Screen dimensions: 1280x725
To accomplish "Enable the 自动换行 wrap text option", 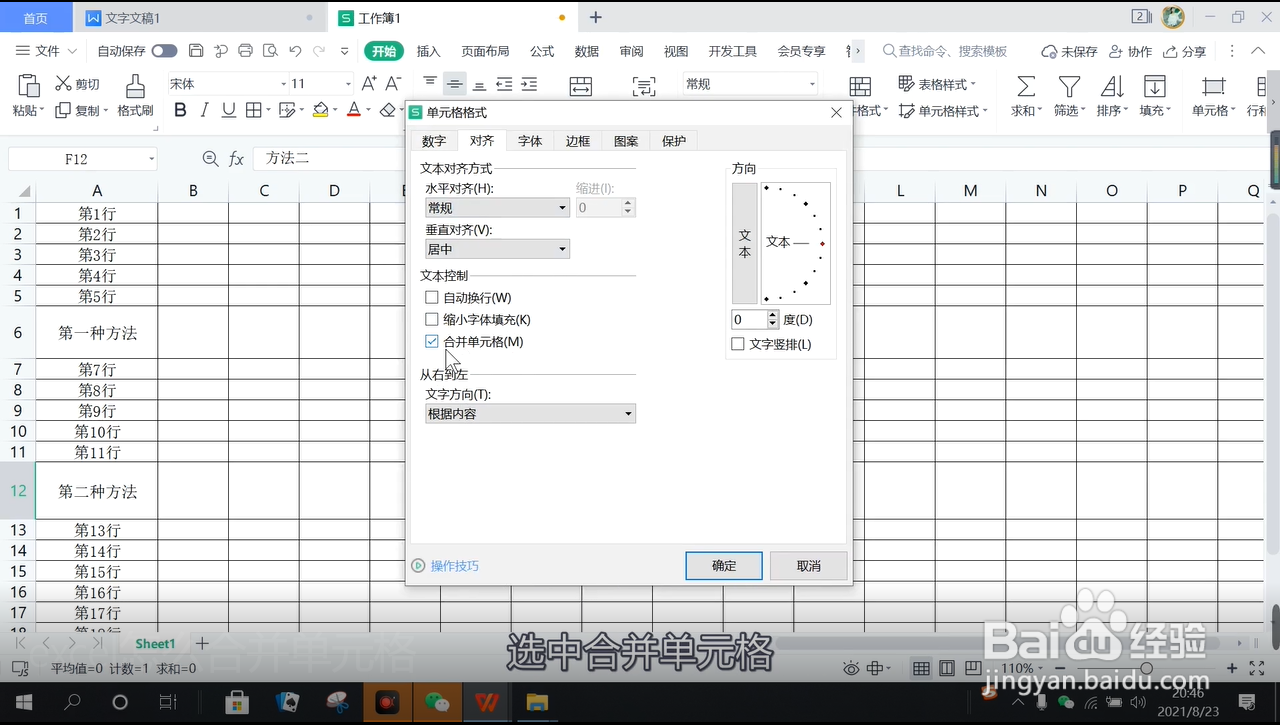I will coord(432,297).
